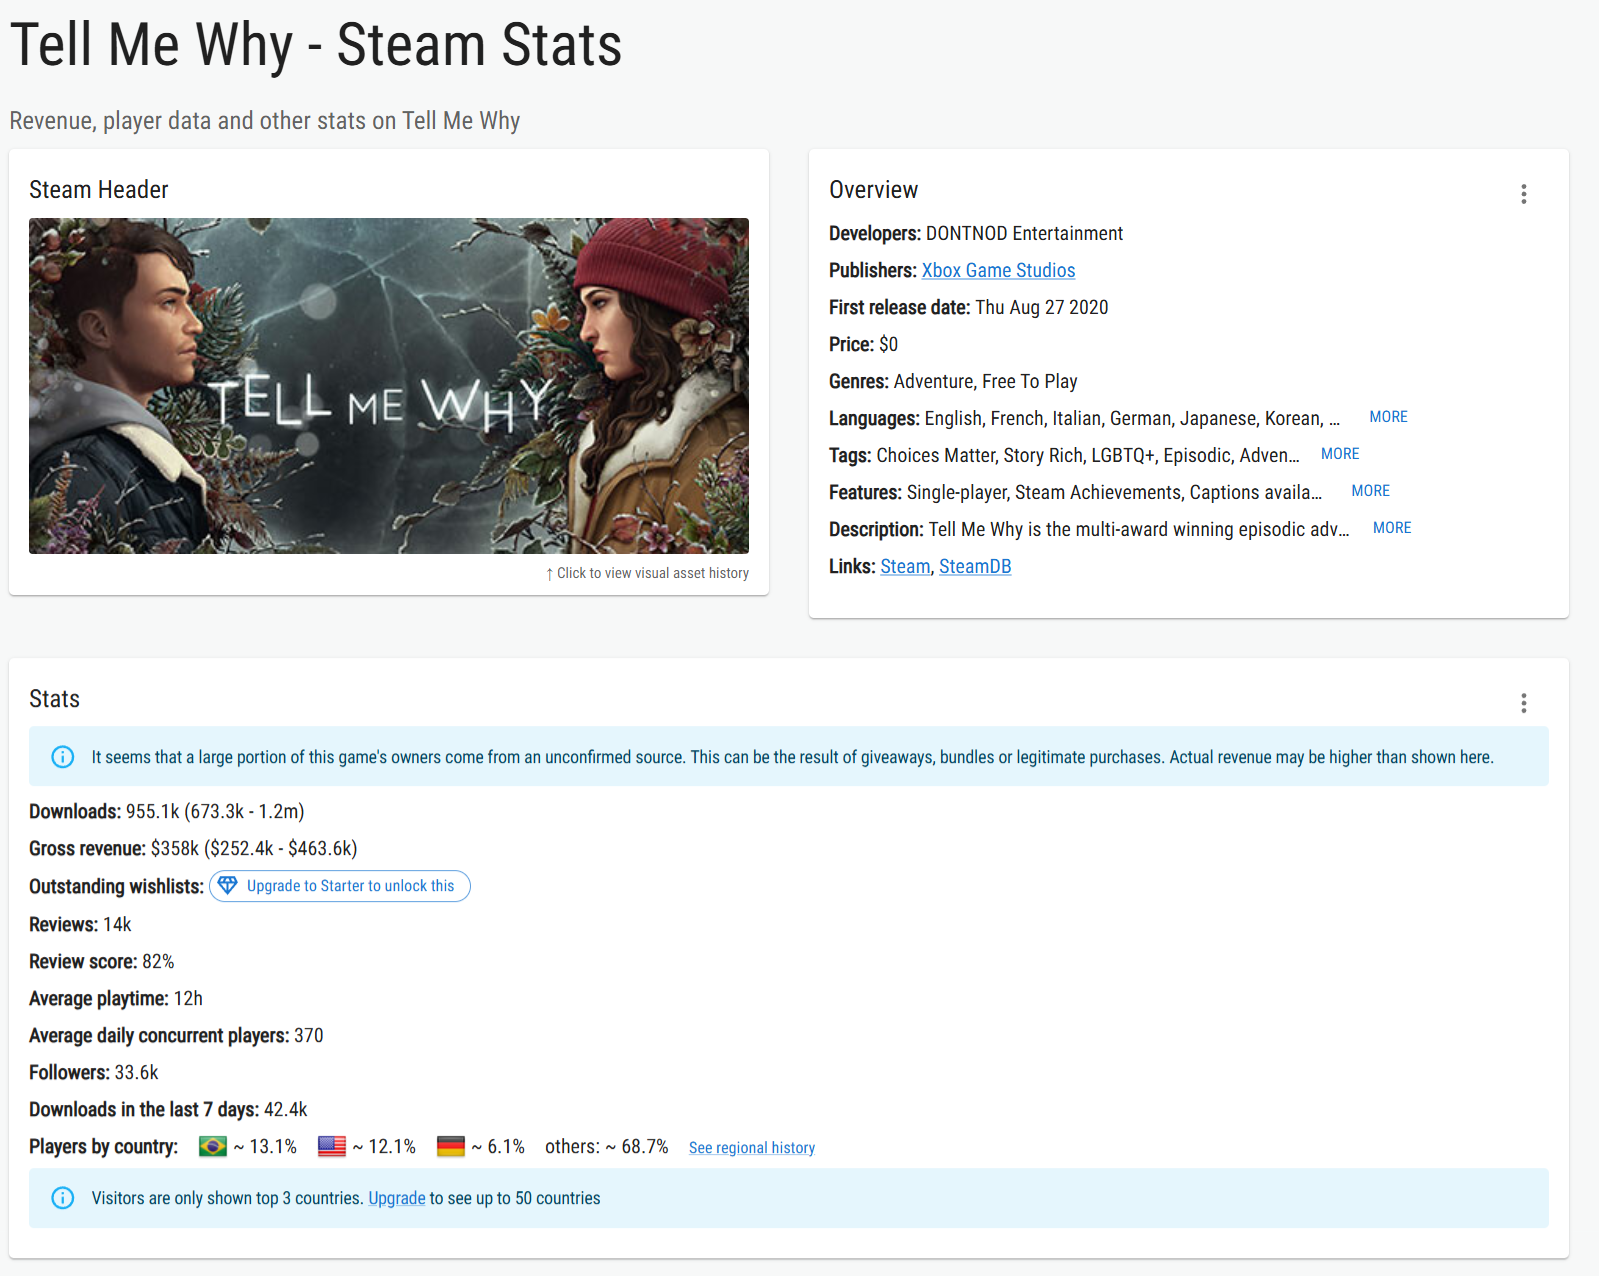
Task: Open the See regional history link
Action: pos(752,1148)
